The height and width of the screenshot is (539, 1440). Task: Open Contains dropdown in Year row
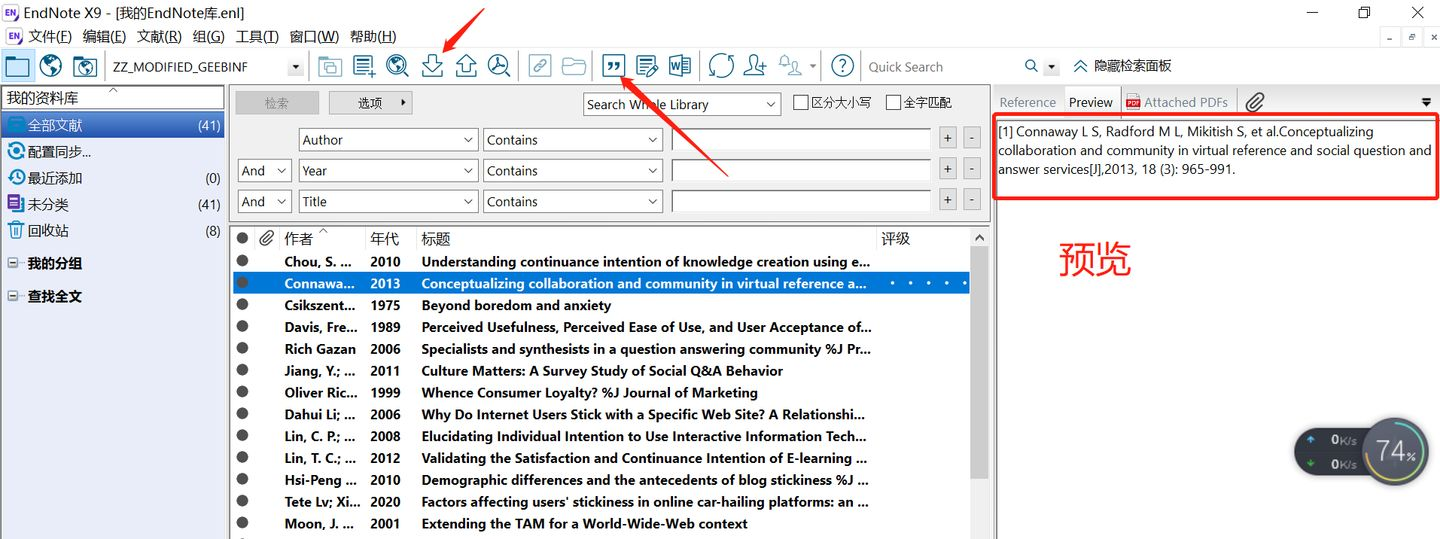coord(573,171)
